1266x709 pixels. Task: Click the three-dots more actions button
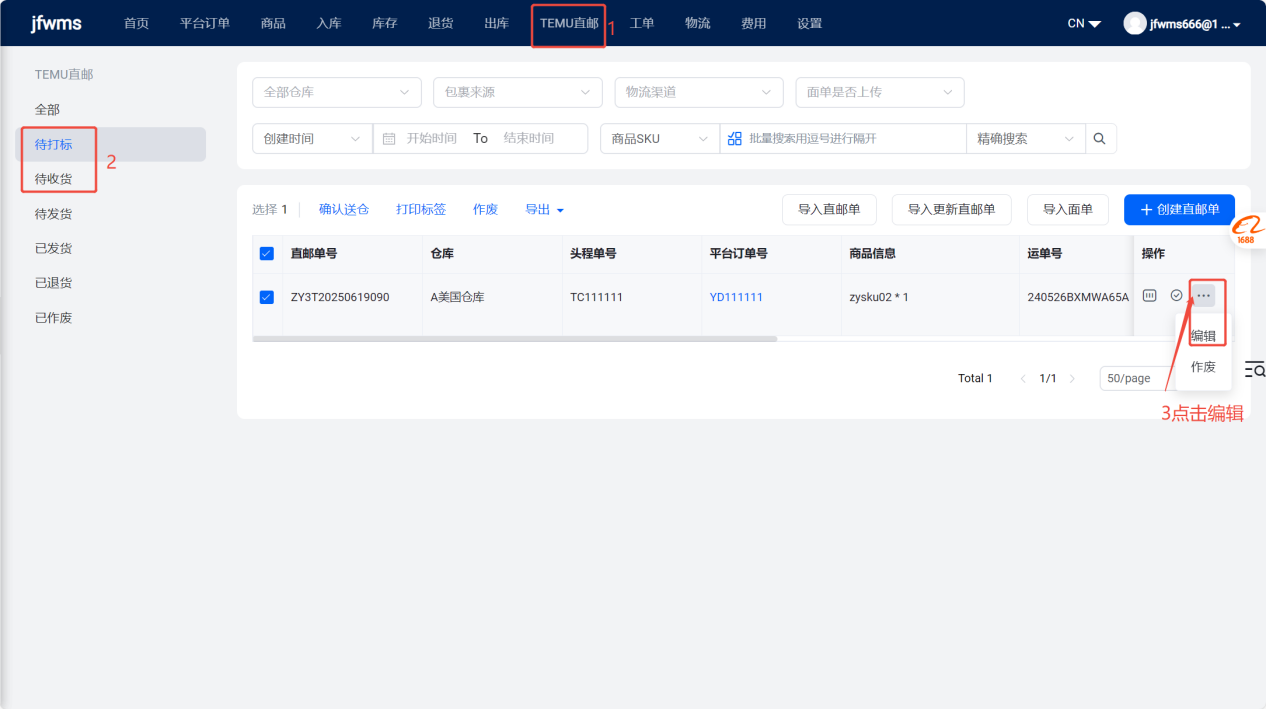(x=1203, y=296)
